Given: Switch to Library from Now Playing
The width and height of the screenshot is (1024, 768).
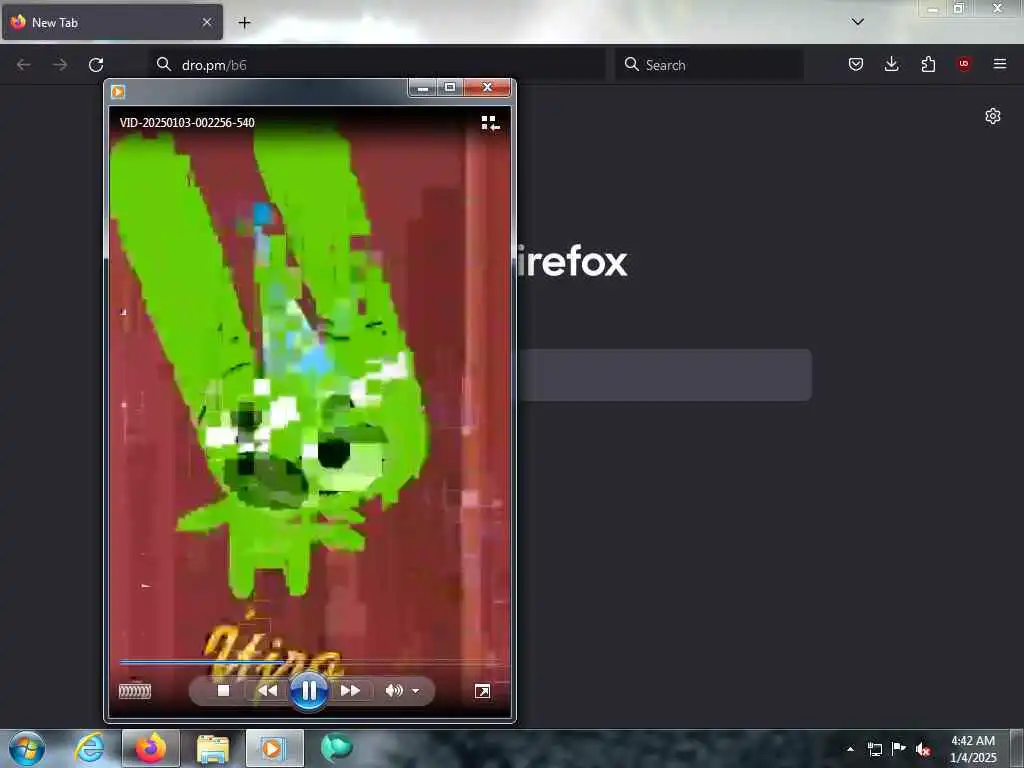Looking at the screenshot, I should point(490,123).
